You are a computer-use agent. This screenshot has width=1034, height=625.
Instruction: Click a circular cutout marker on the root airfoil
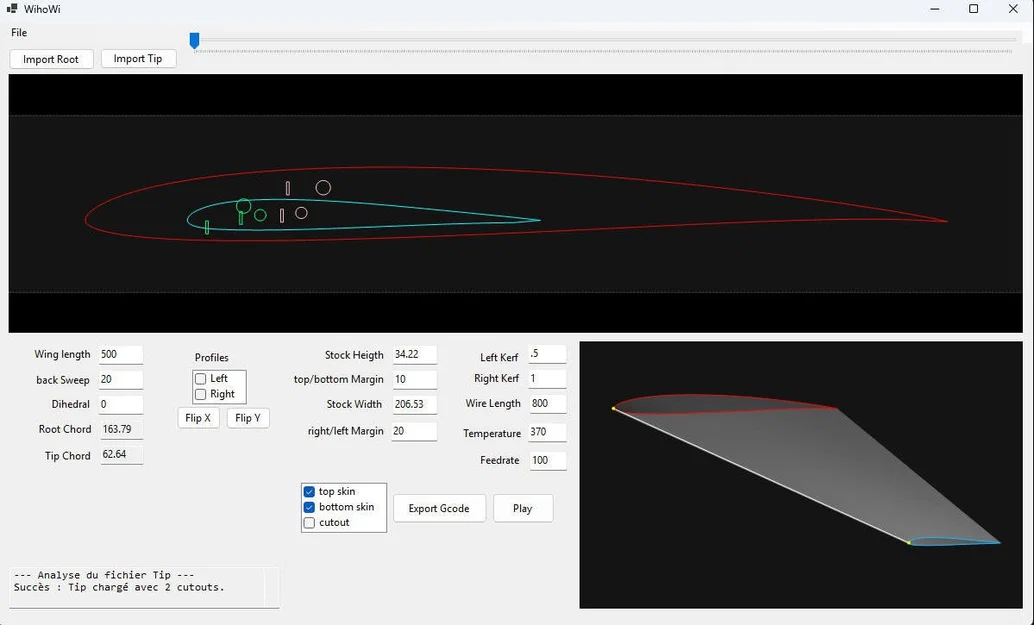click(322, 187)
